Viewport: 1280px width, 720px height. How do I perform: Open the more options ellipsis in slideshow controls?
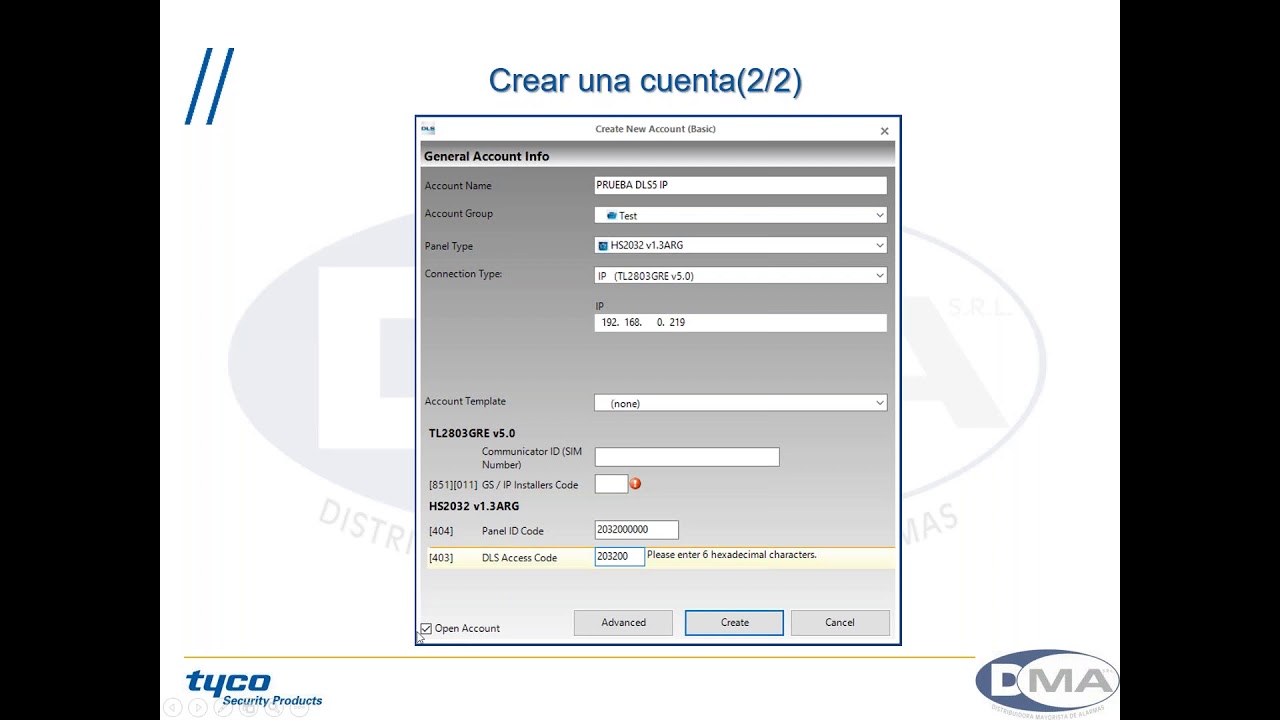(x=299, y=708)
